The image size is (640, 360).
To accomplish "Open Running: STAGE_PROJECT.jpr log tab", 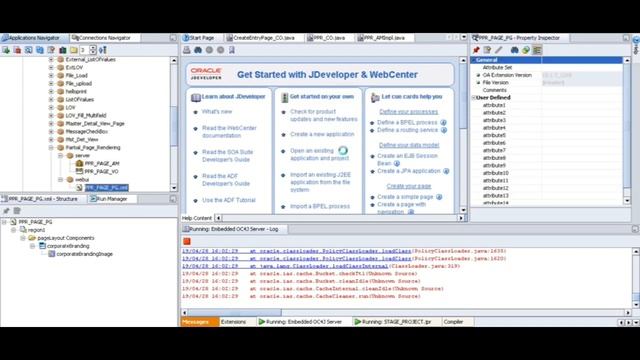I will click(x=396, y=322).
